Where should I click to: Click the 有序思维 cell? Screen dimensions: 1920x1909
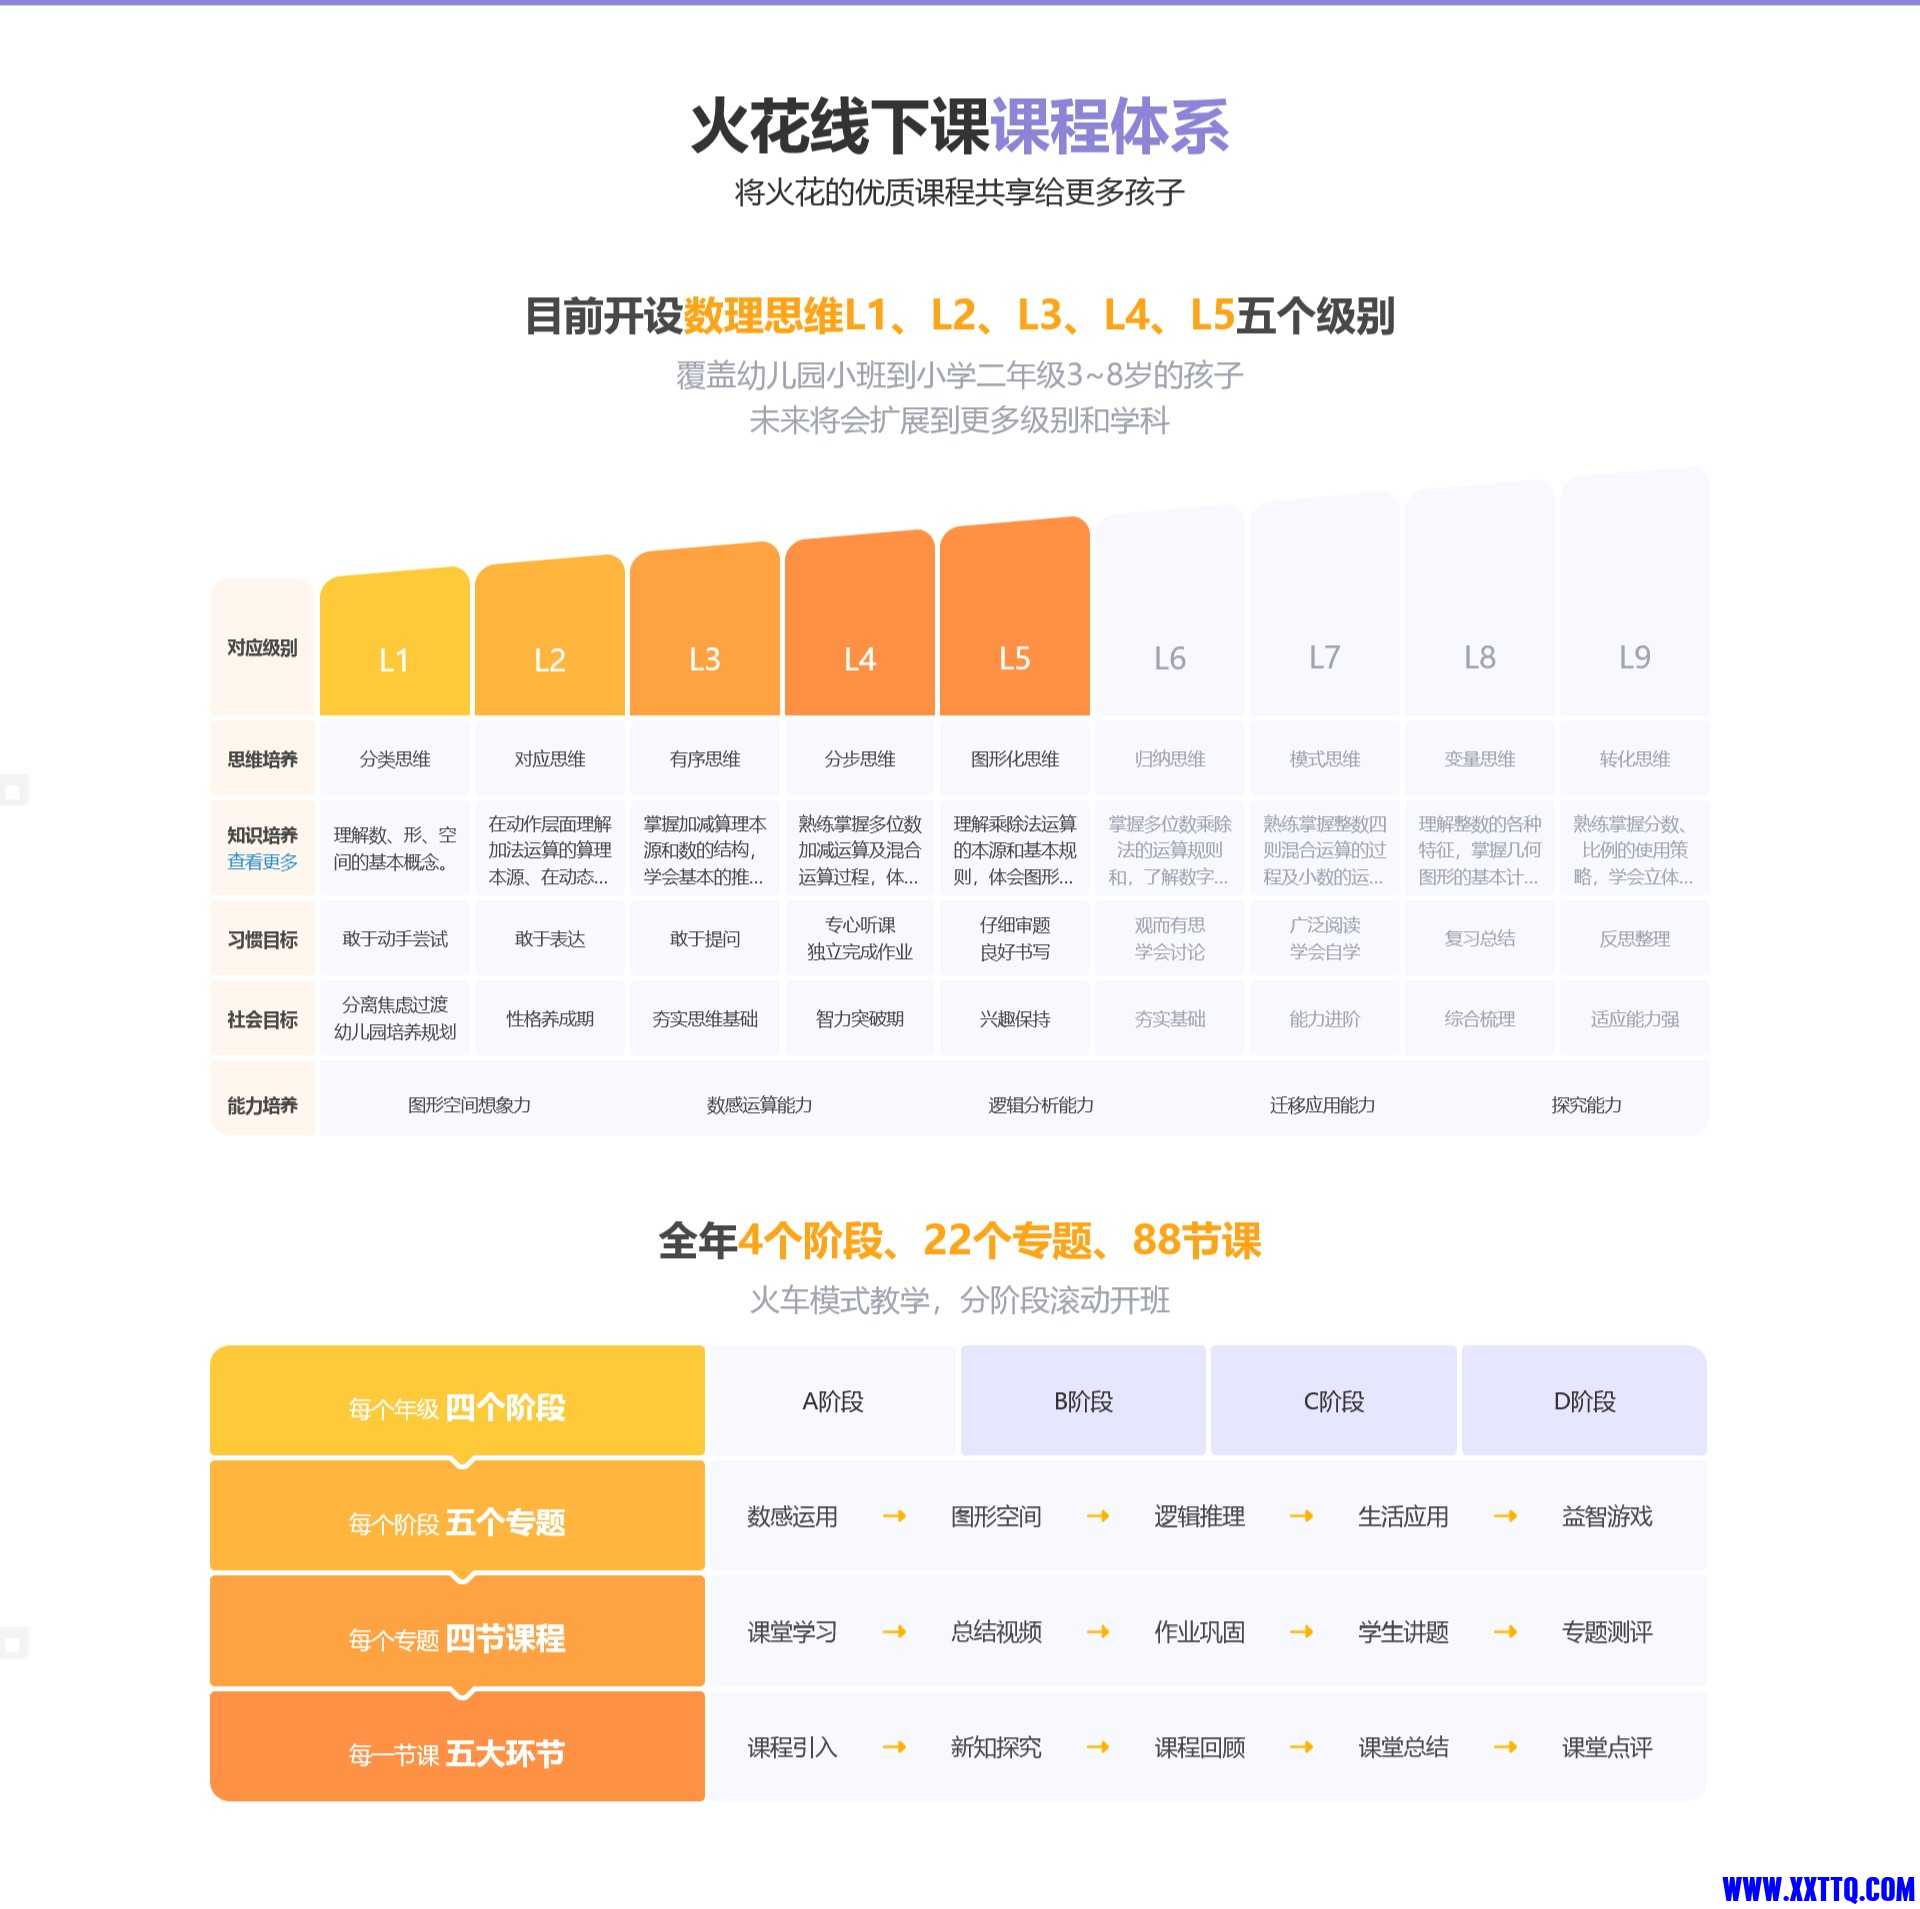[x=705, y=759]
